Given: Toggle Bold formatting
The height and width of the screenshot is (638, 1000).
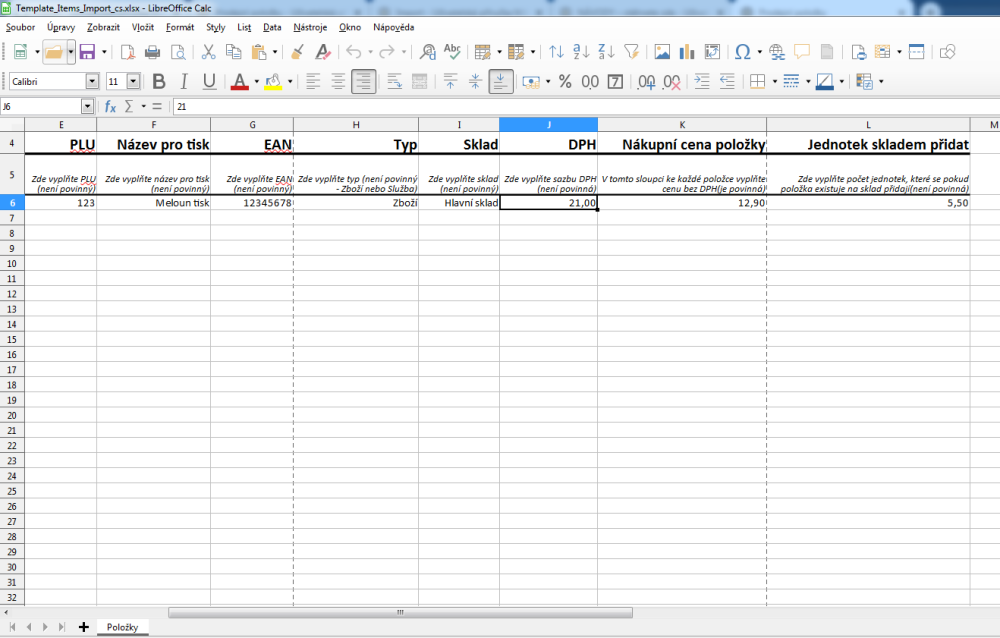Looking at the screenshot, I should 159,82.
